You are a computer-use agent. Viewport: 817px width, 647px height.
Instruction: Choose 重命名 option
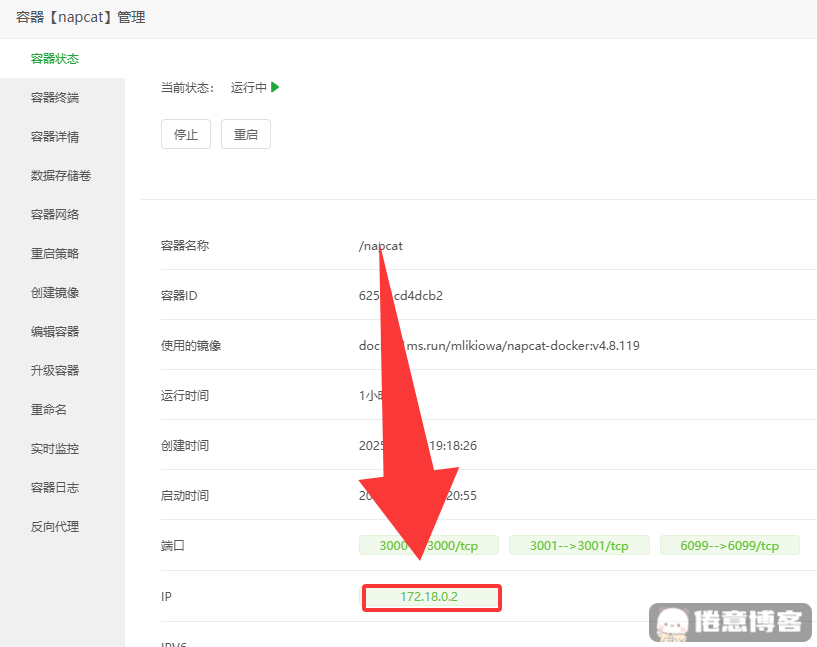pyautogui.click(x=49, y=410)
